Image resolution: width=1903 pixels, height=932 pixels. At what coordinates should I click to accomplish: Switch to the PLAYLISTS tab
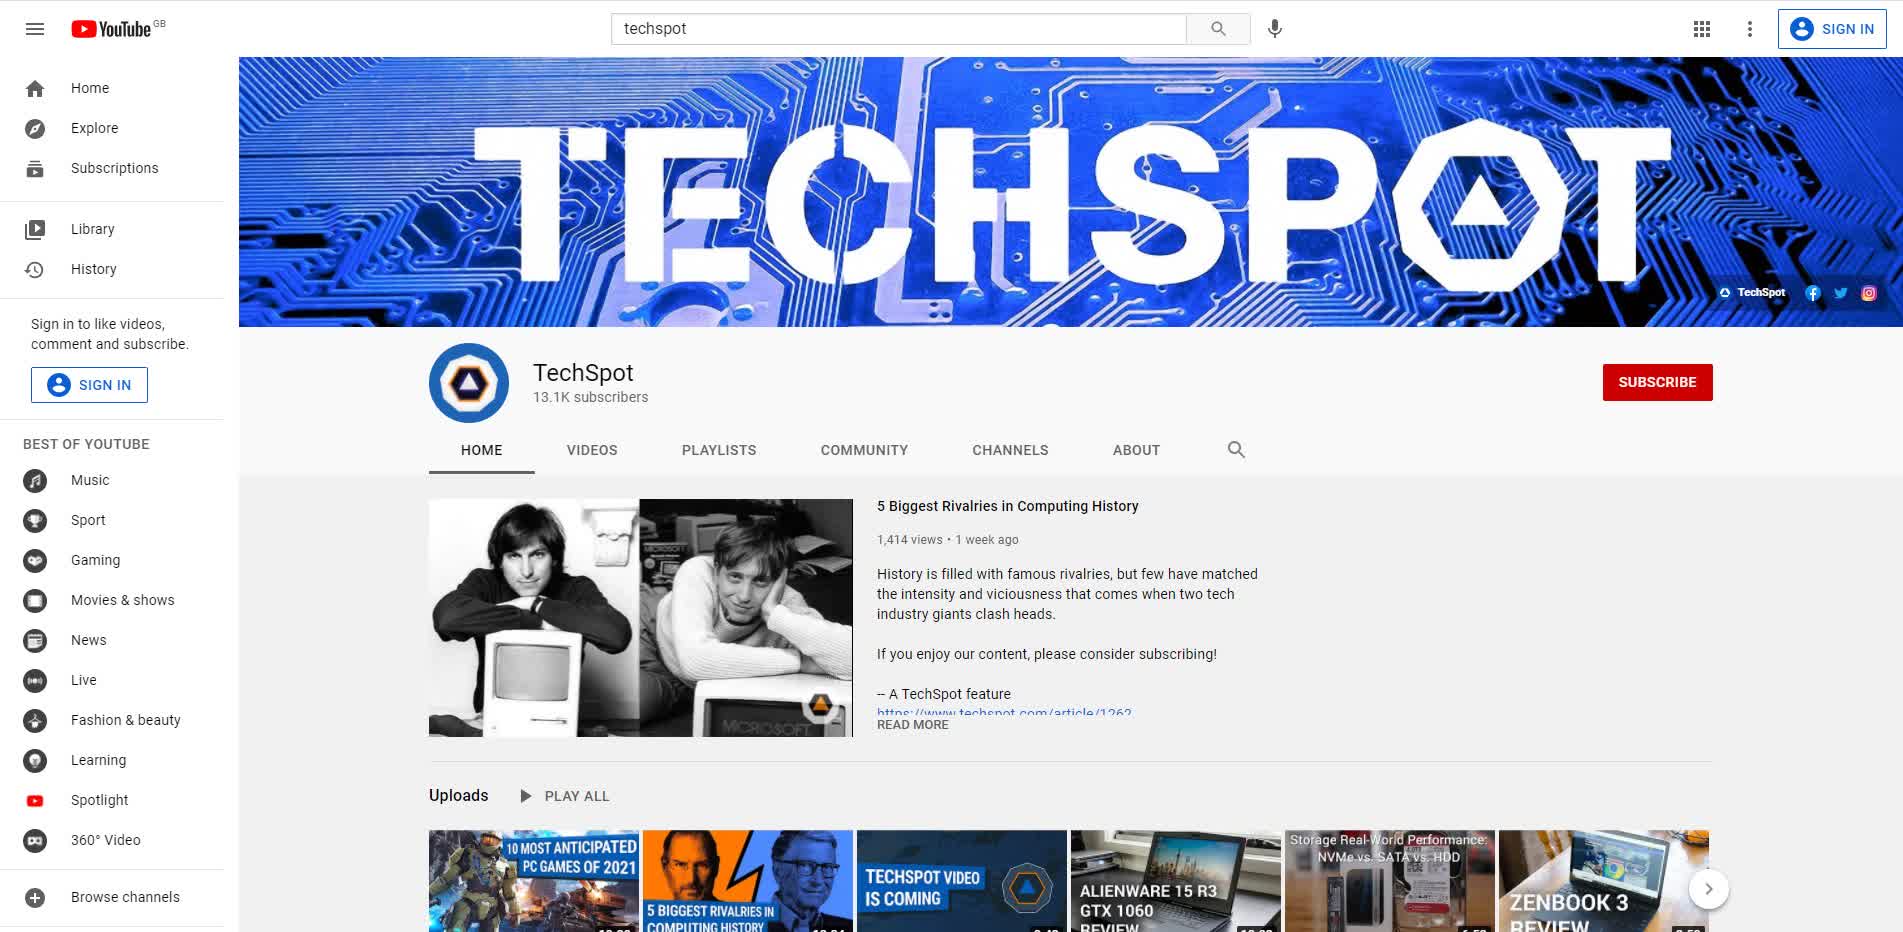(719, 450)
